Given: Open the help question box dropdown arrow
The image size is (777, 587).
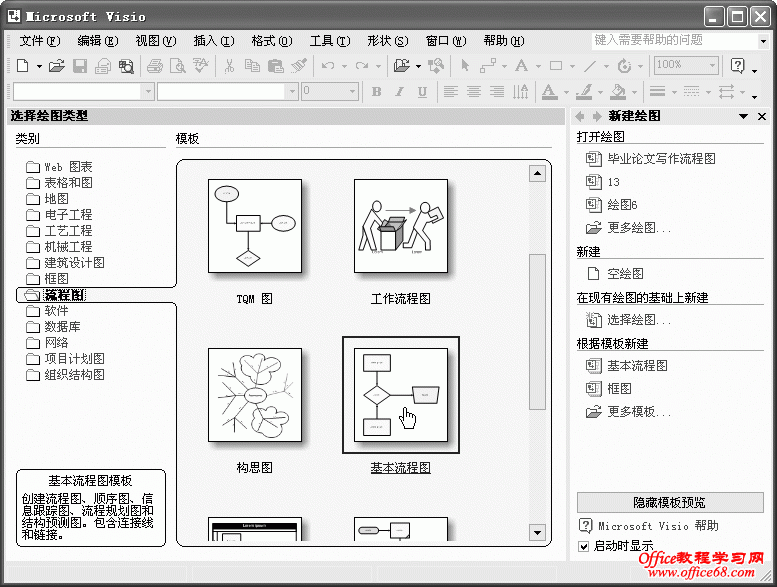Looking at the screenshot, I should pos(763,41).
